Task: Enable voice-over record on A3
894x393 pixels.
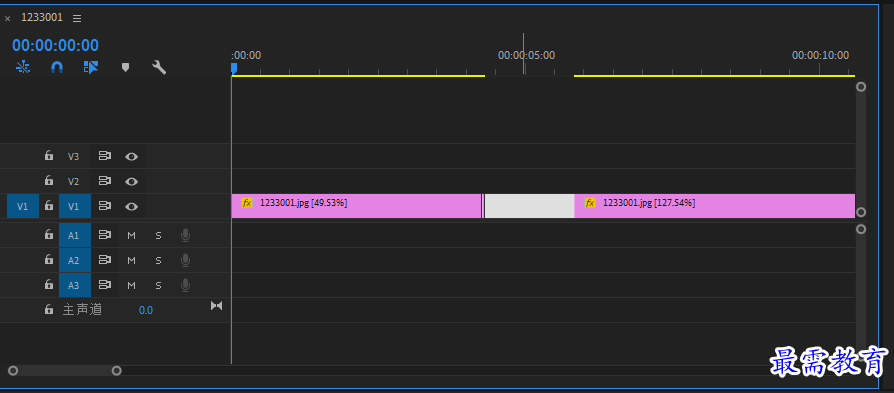Action: click(x=185, y=285)
